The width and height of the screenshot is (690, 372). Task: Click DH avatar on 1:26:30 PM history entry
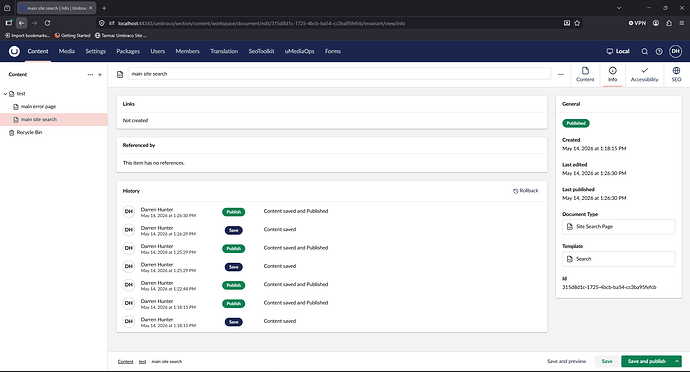point(128,212)
